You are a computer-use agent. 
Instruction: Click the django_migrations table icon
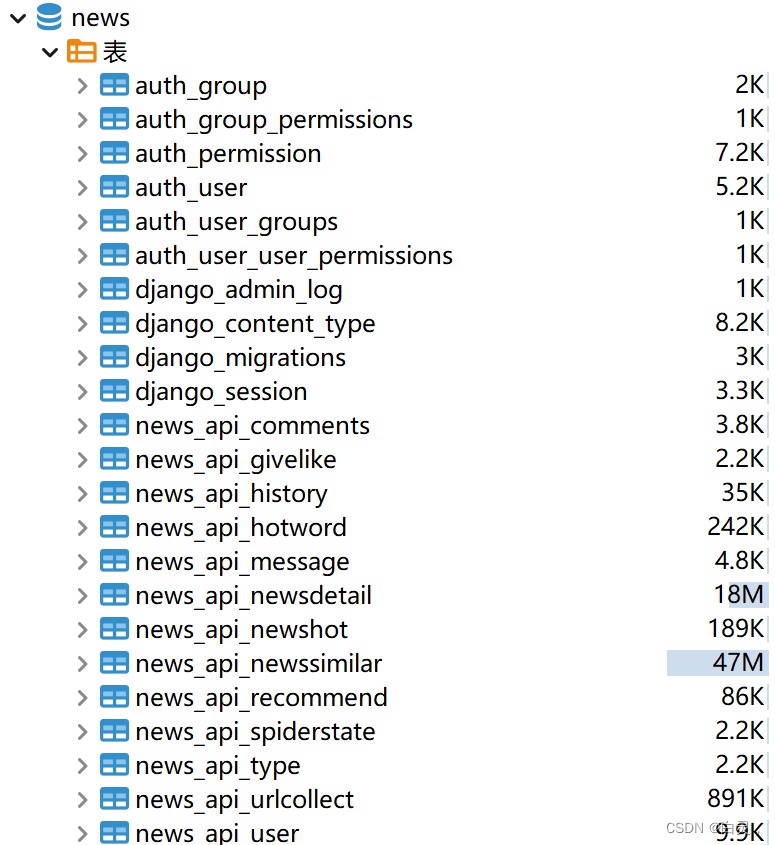point(114,357)
